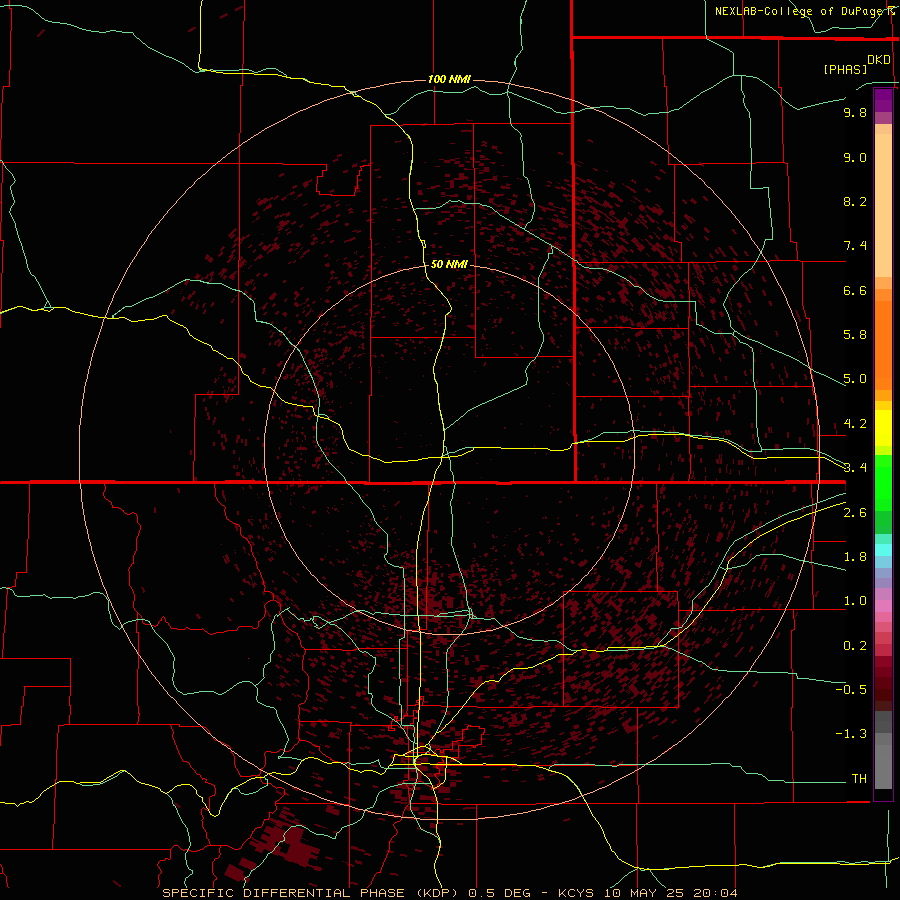Click the 6.6 scale value
Viewport: 900px width, 900px height.
coord(855,291)
